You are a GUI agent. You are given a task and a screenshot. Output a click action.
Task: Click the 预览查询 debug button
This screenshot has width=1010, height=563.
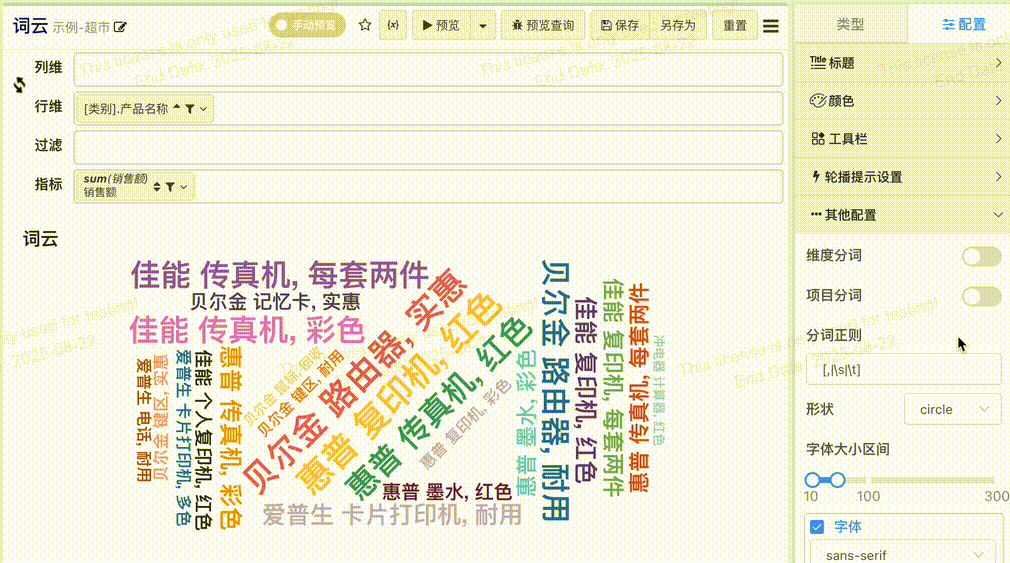543,25
